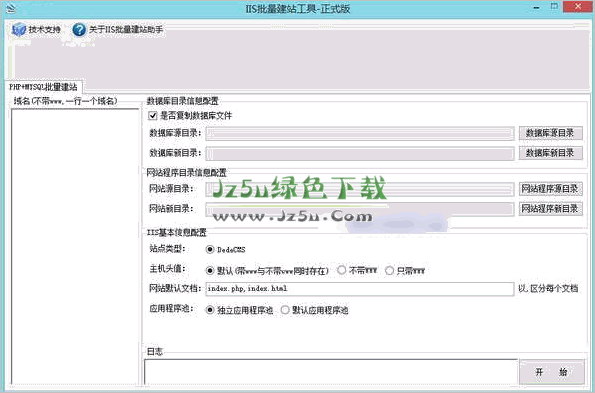Viewport: 595px width, 393px height.
Task: Click inside the 日志 log box
Action: [x=331, y=372]
